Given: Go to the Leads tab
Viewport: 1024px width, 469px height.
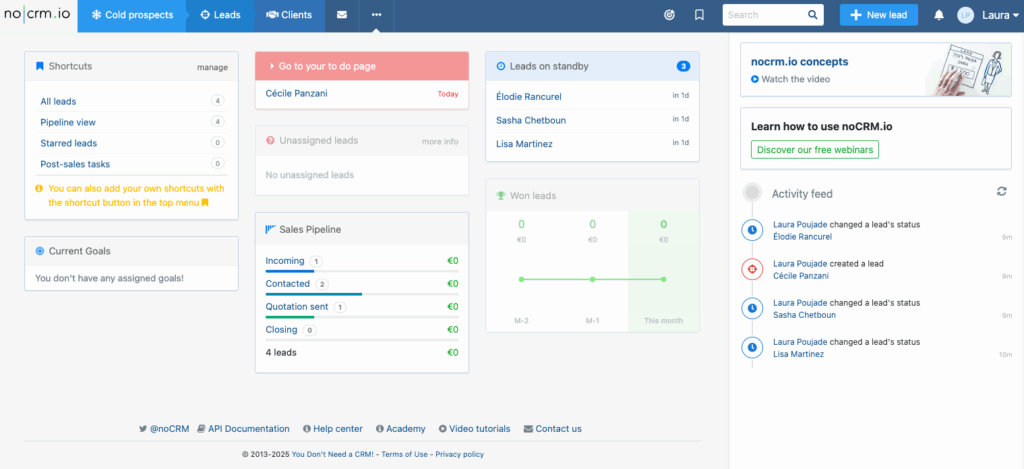Looking at the screenshot, I should [220, 15].
